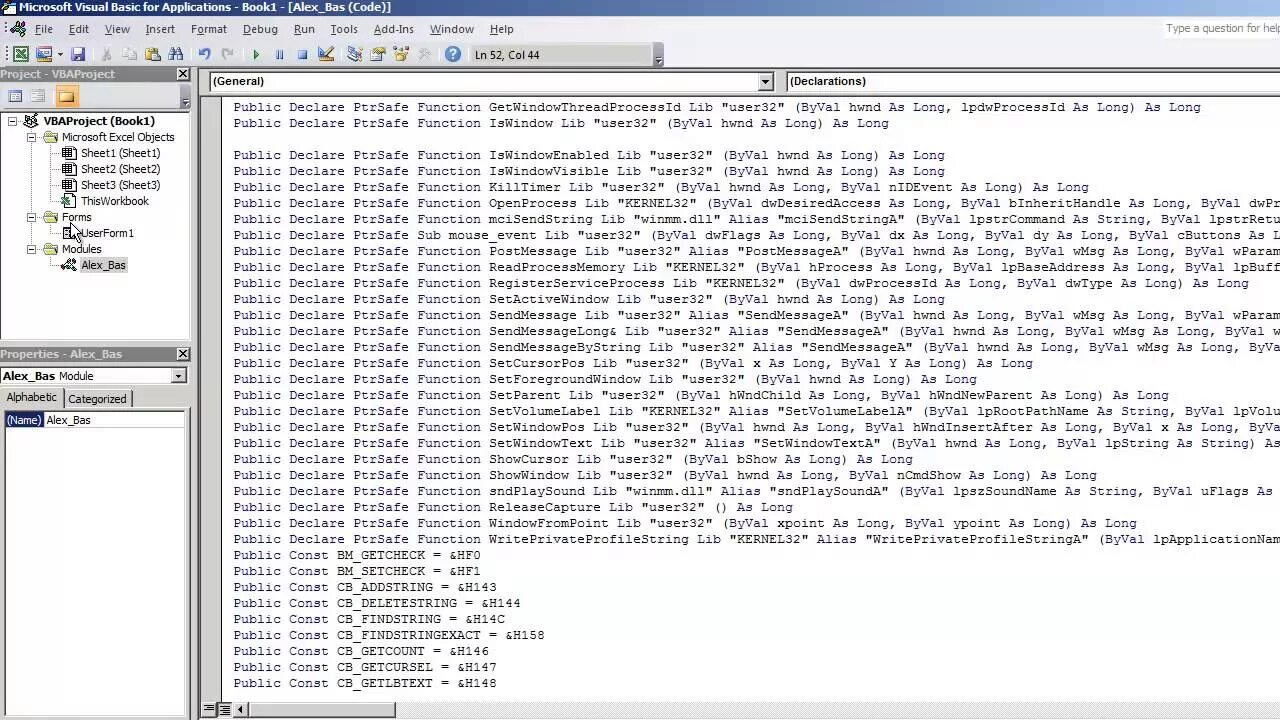The width and height of the screenshot is (1280, 720).
Task: Click the code window horizontal scrollbar thumb
Action: 322,709
